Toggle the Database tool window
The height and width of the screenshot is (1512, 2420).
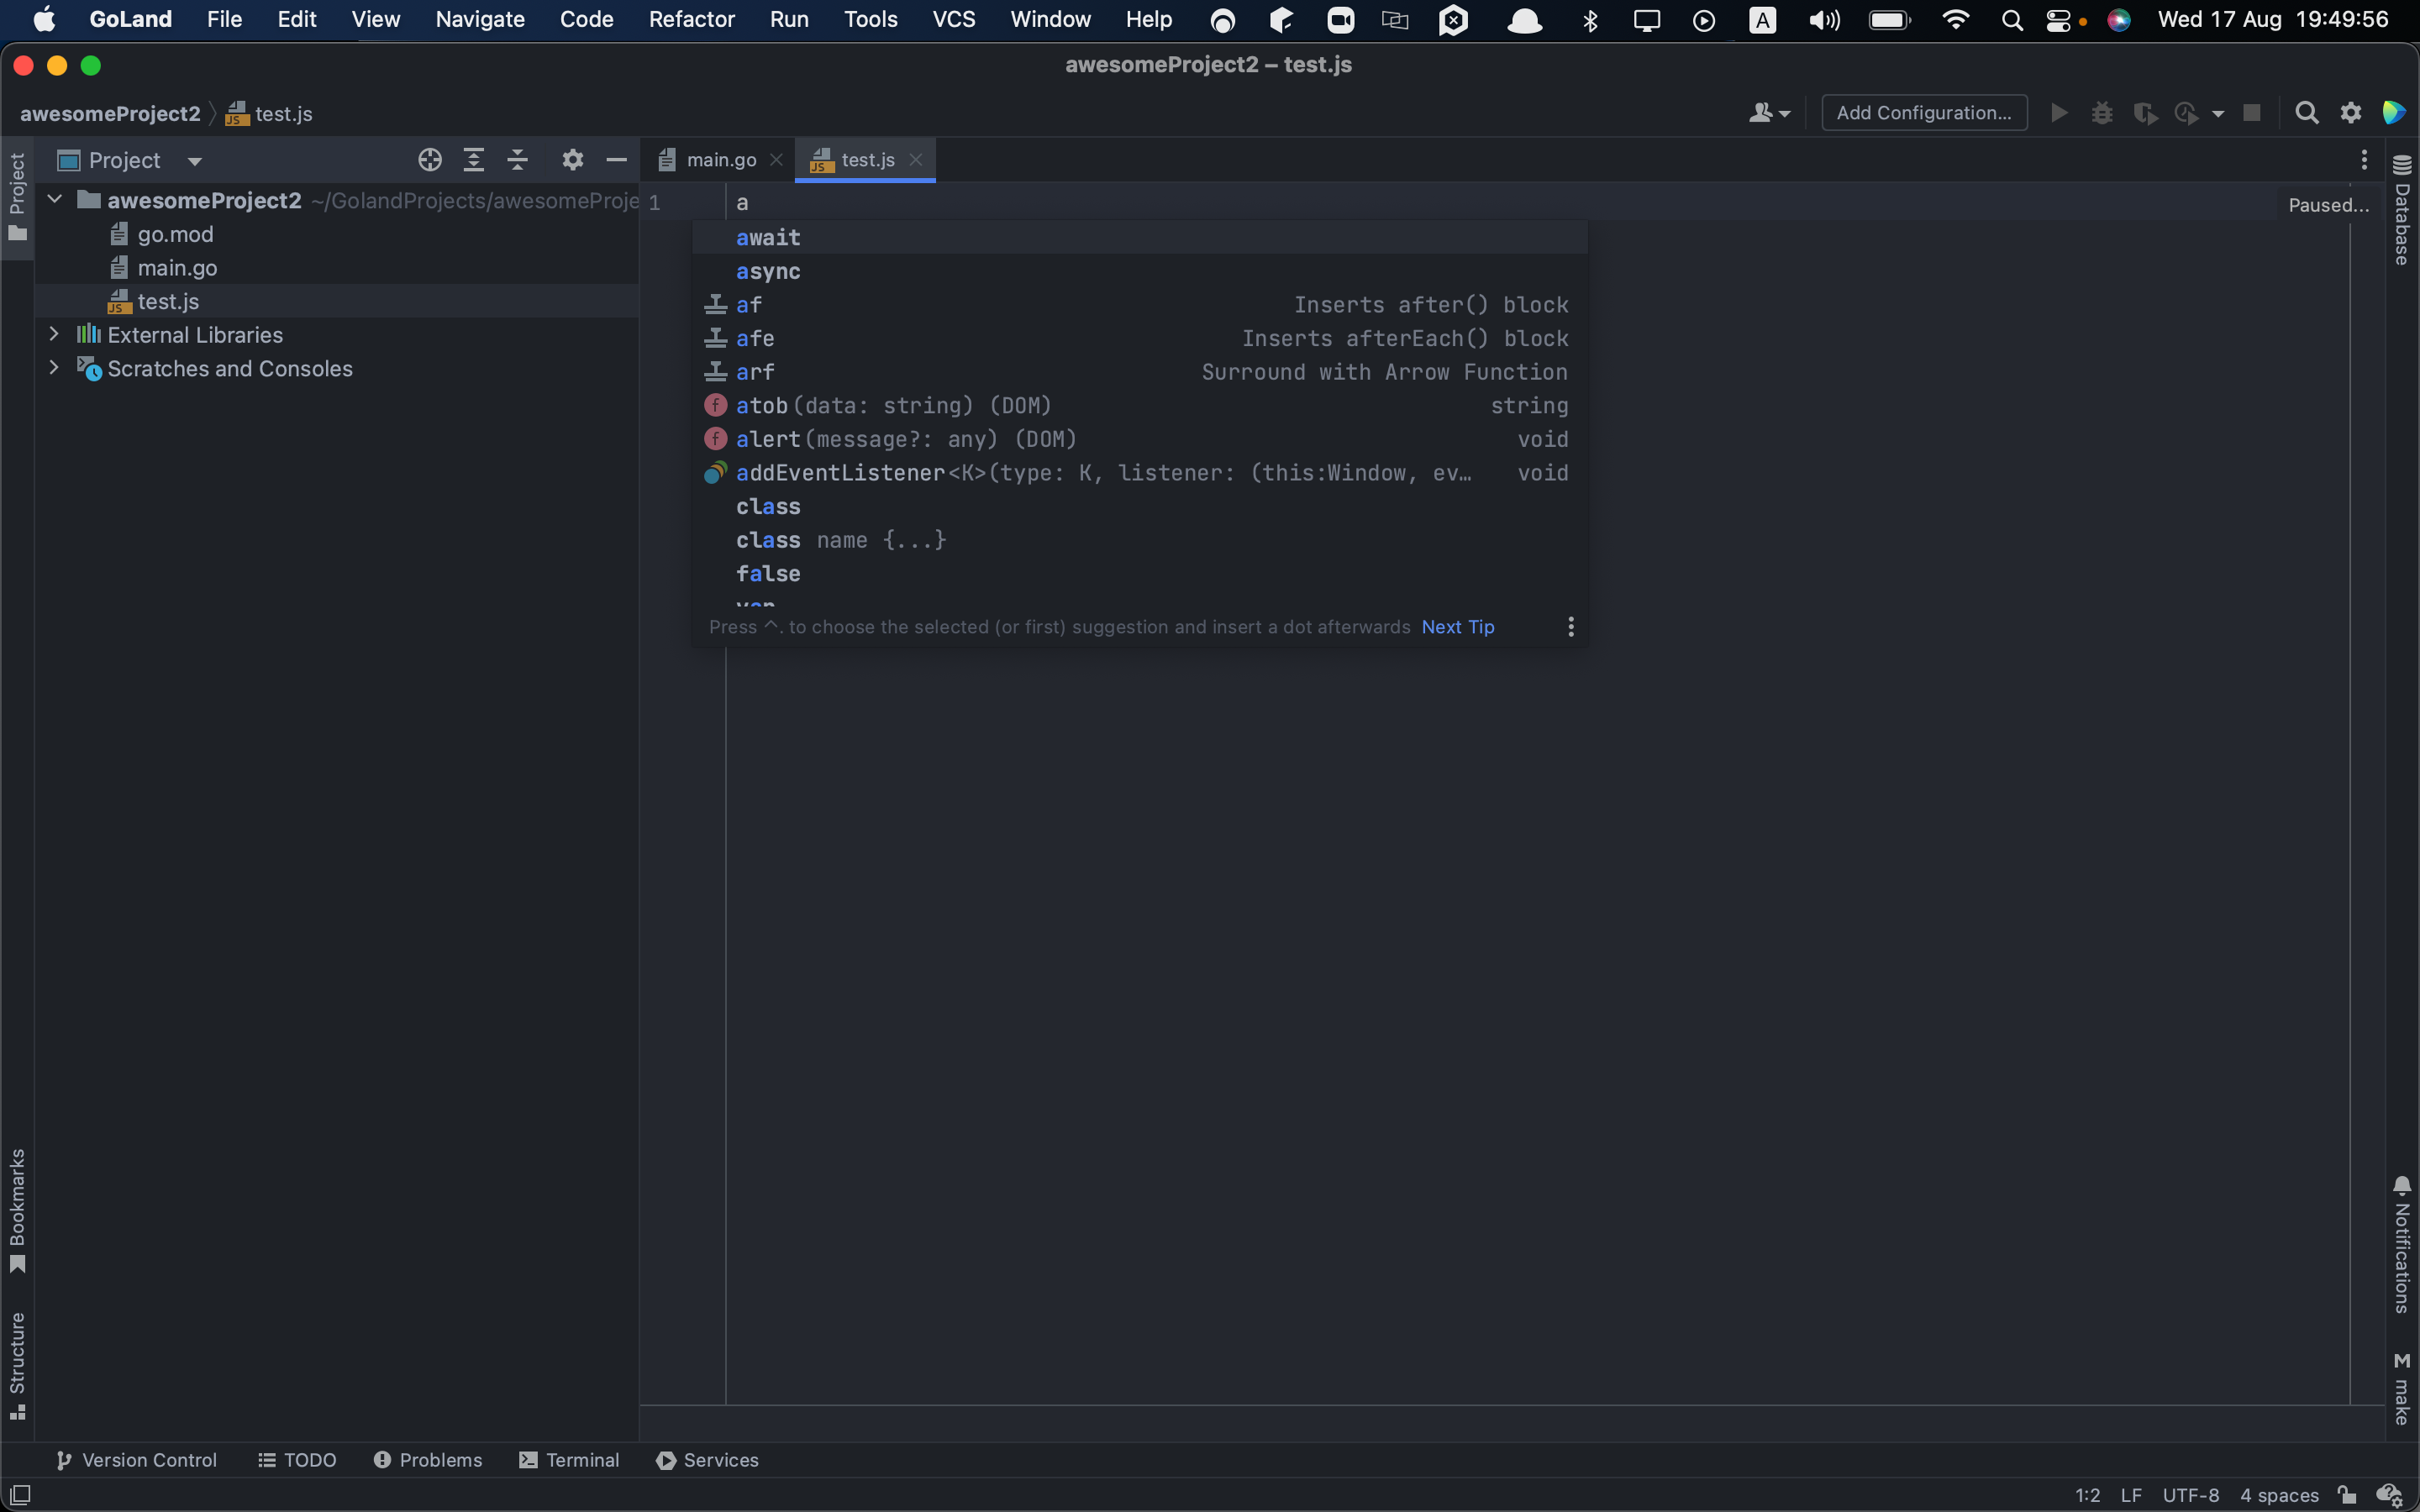coord(2402,210)
